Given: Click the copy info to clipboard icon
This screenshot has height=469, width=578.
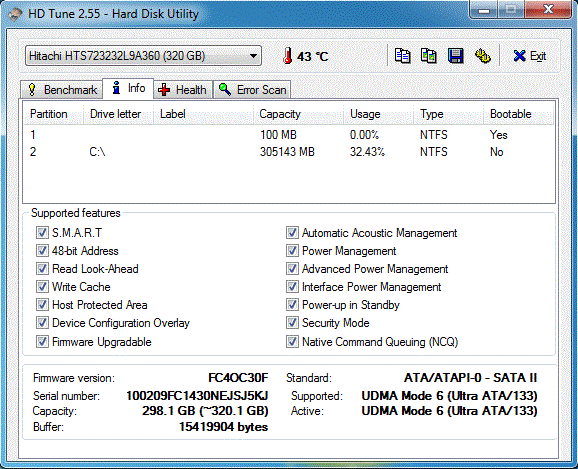Looking at the screenshot, I should pos(403,56).
